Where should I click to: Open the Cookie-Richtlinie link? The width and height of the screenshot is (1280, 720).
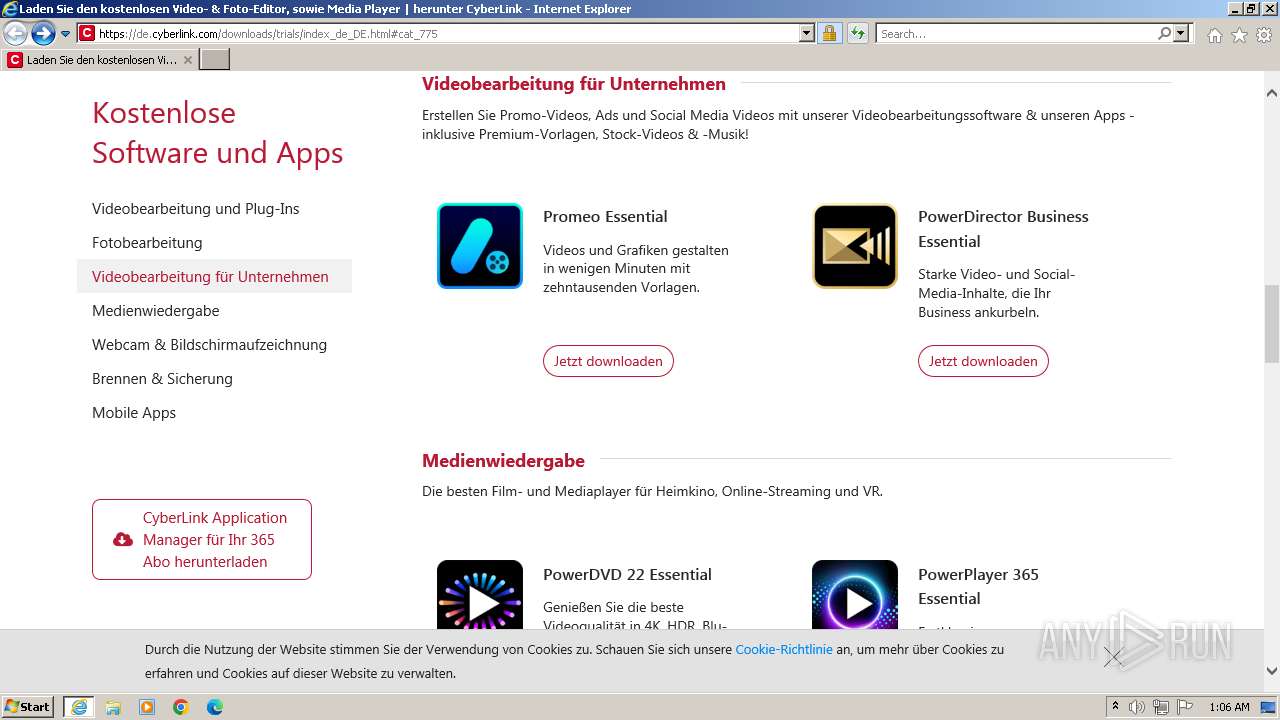784,649
